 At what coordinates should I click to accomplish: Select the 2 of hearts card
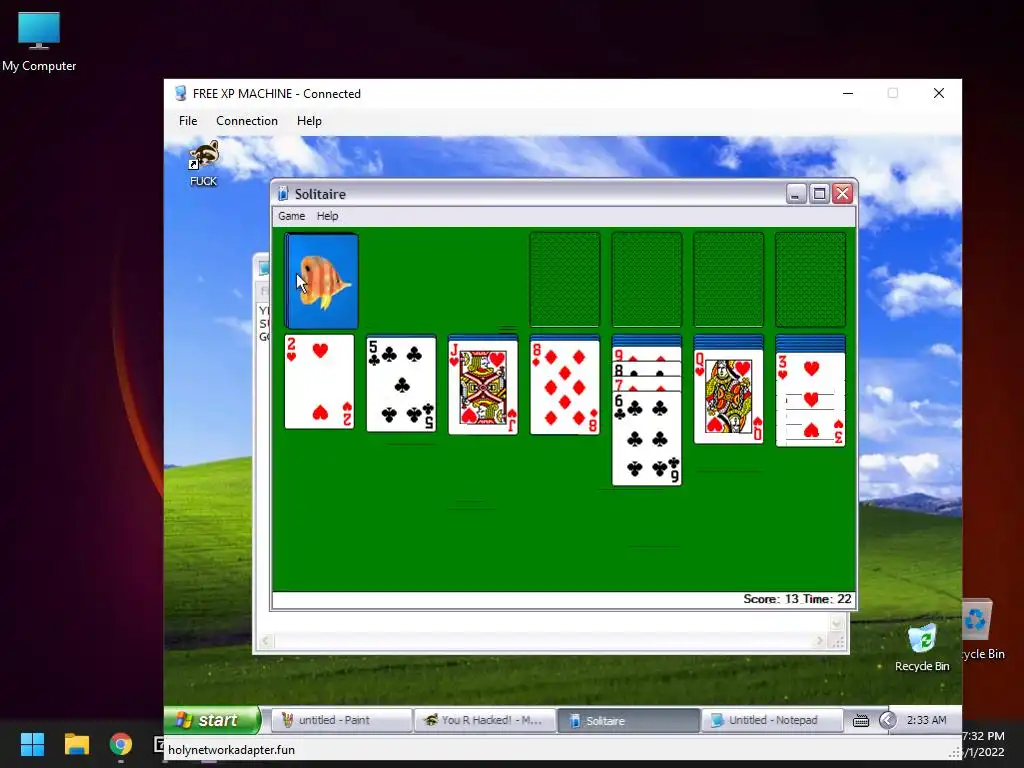tap(319, 381)
